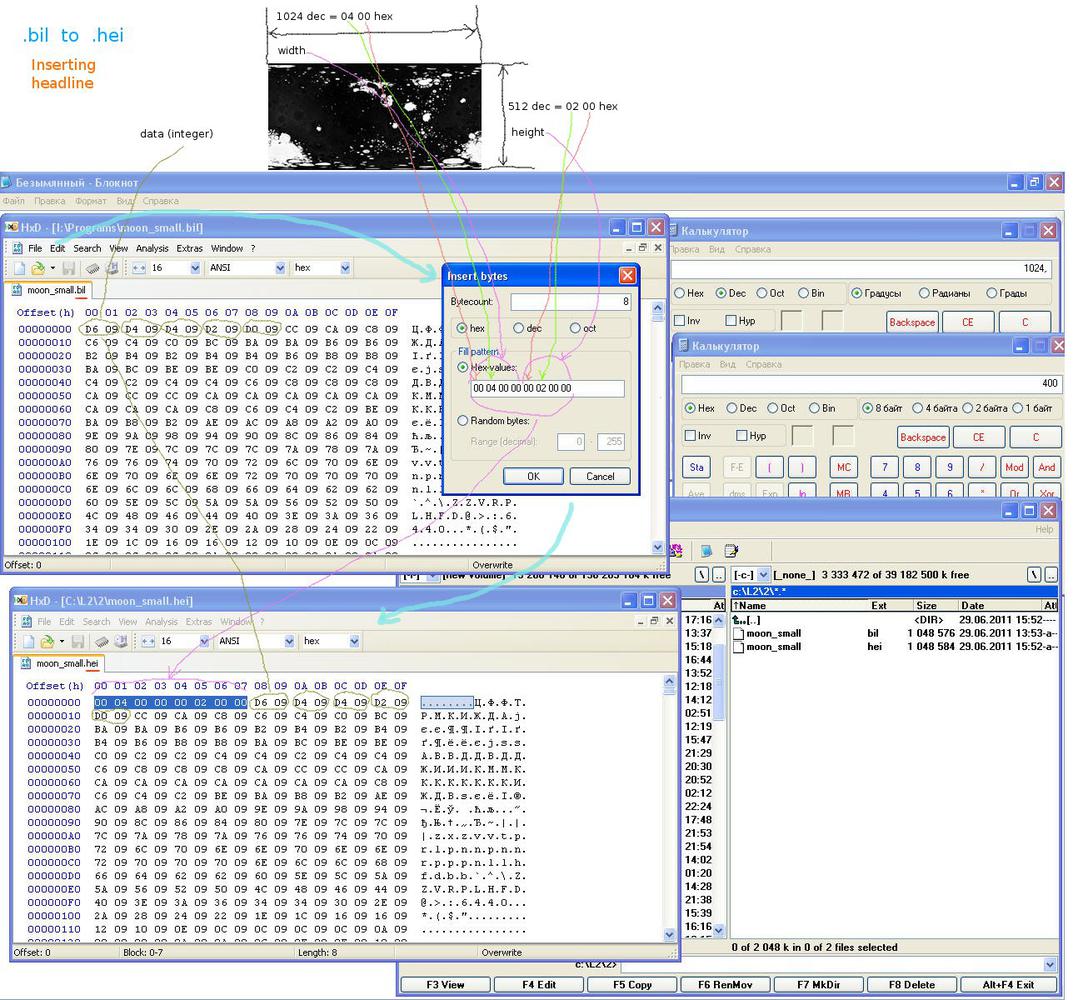Click New file icon in moon_small.hei HxD toolbar
This screenshot has height=1000, width=1083.
point(28,642)
